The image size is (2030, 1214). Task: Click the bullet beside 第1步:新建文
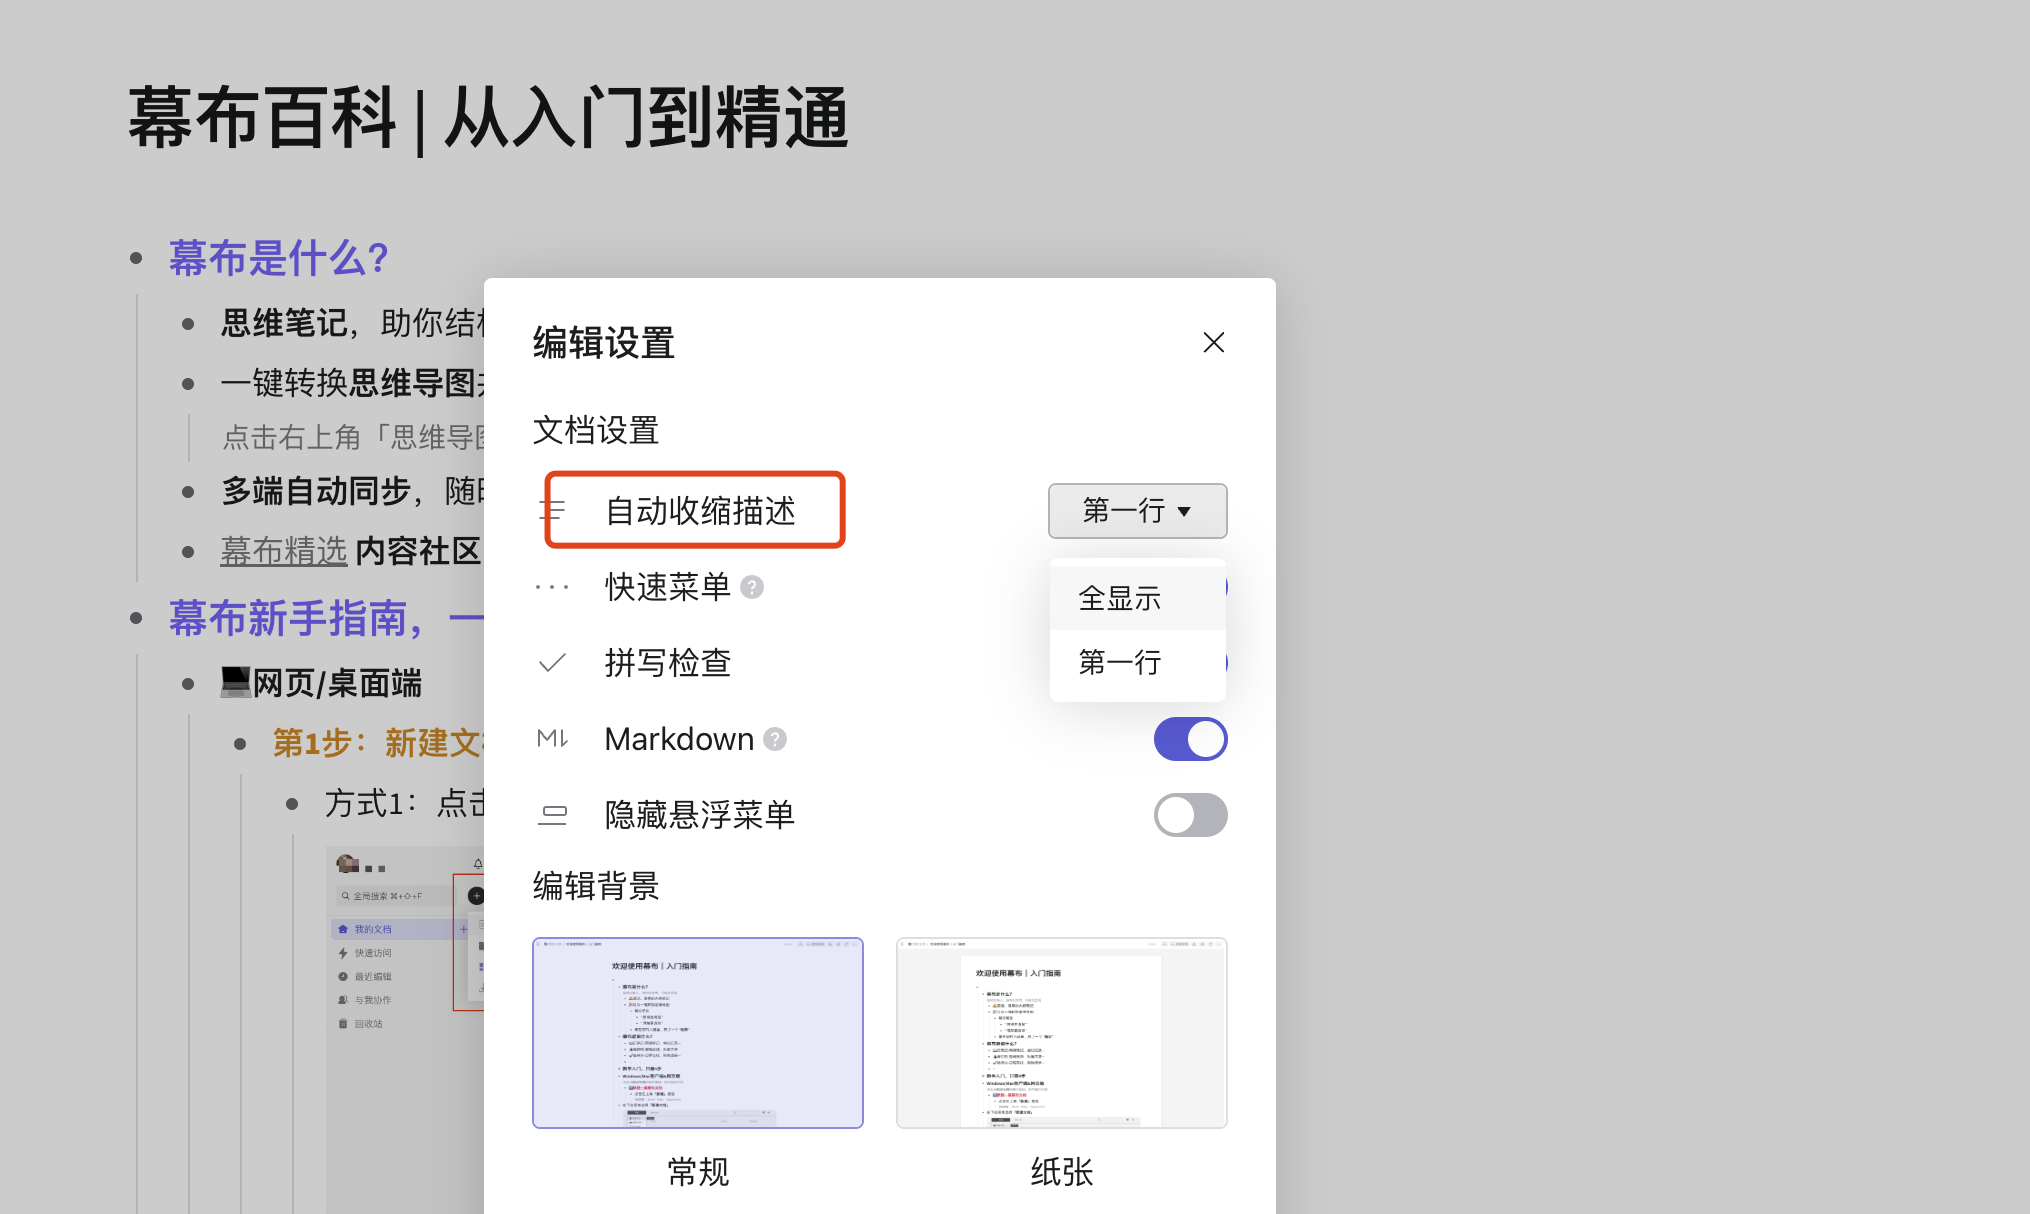click(x=240, y=744)
